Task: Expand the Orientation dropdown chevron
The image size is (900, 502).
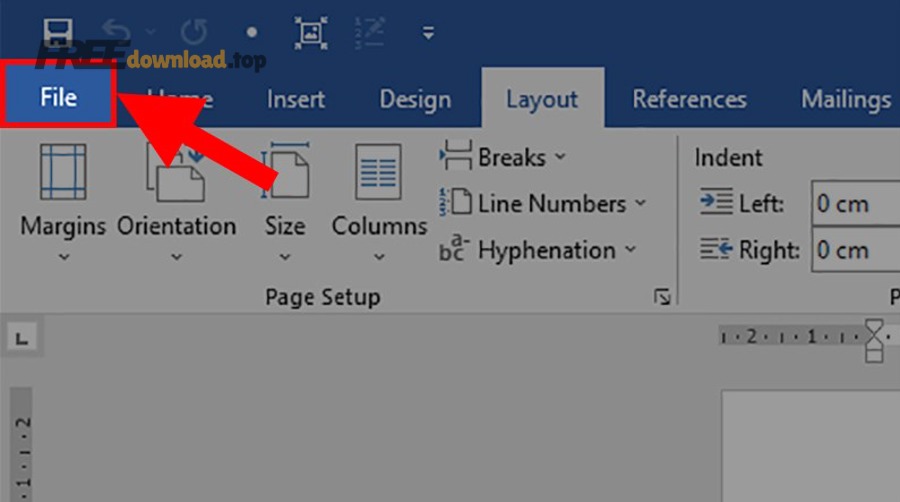Action: pos(177,257)
